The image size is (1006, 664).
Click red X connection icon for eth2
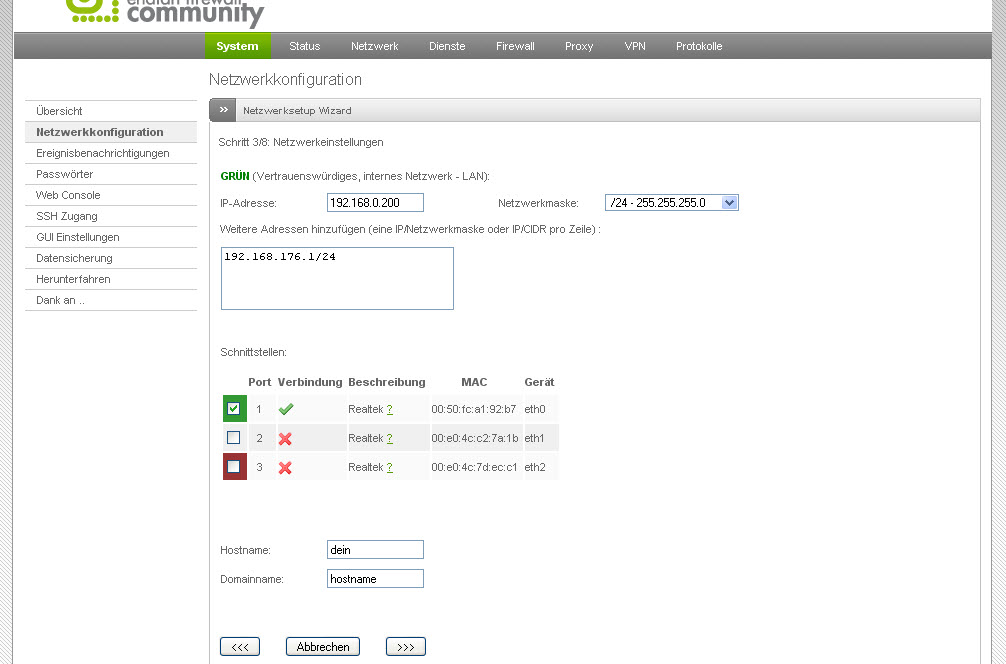click(x=286, y=467)
